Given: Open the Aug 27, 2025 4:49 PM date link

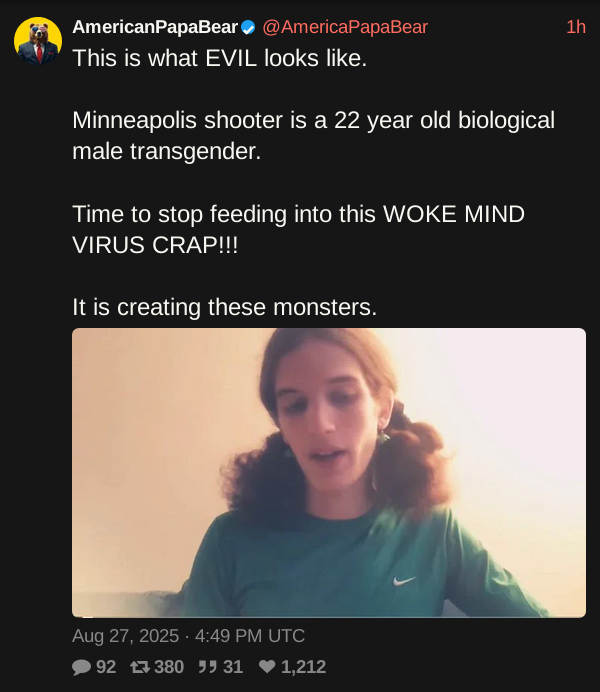Looking at the screenshot, I should pos(188,636).
